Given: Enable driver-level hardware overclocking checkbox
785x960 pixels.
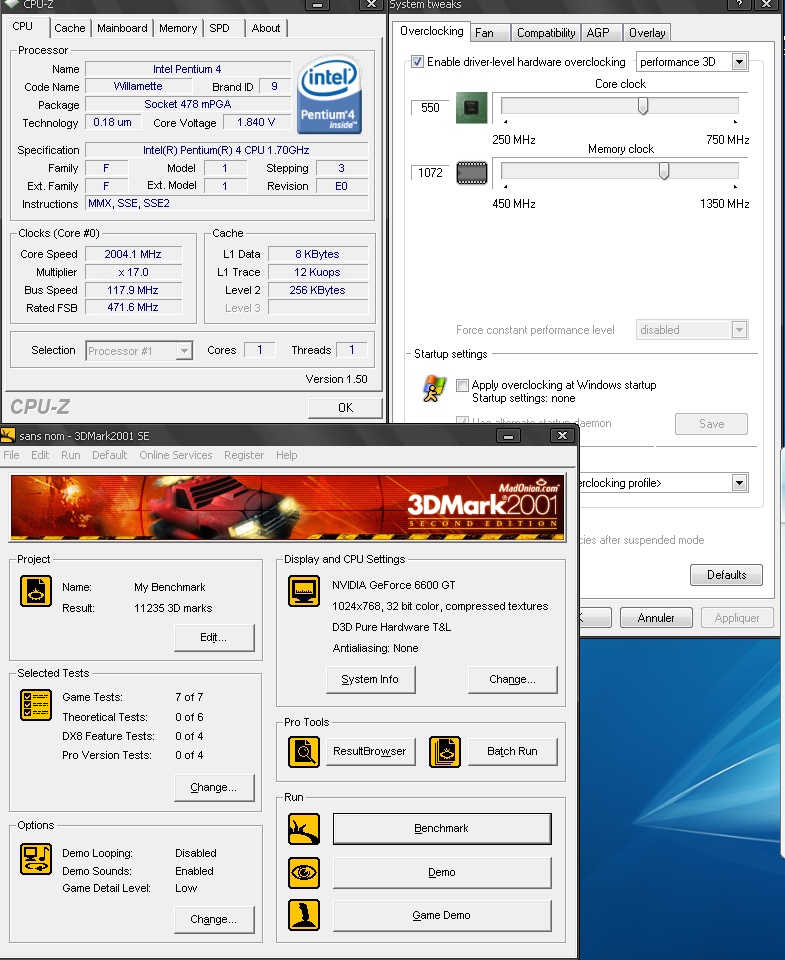Looking at the screenshot, I should point(418,62).
